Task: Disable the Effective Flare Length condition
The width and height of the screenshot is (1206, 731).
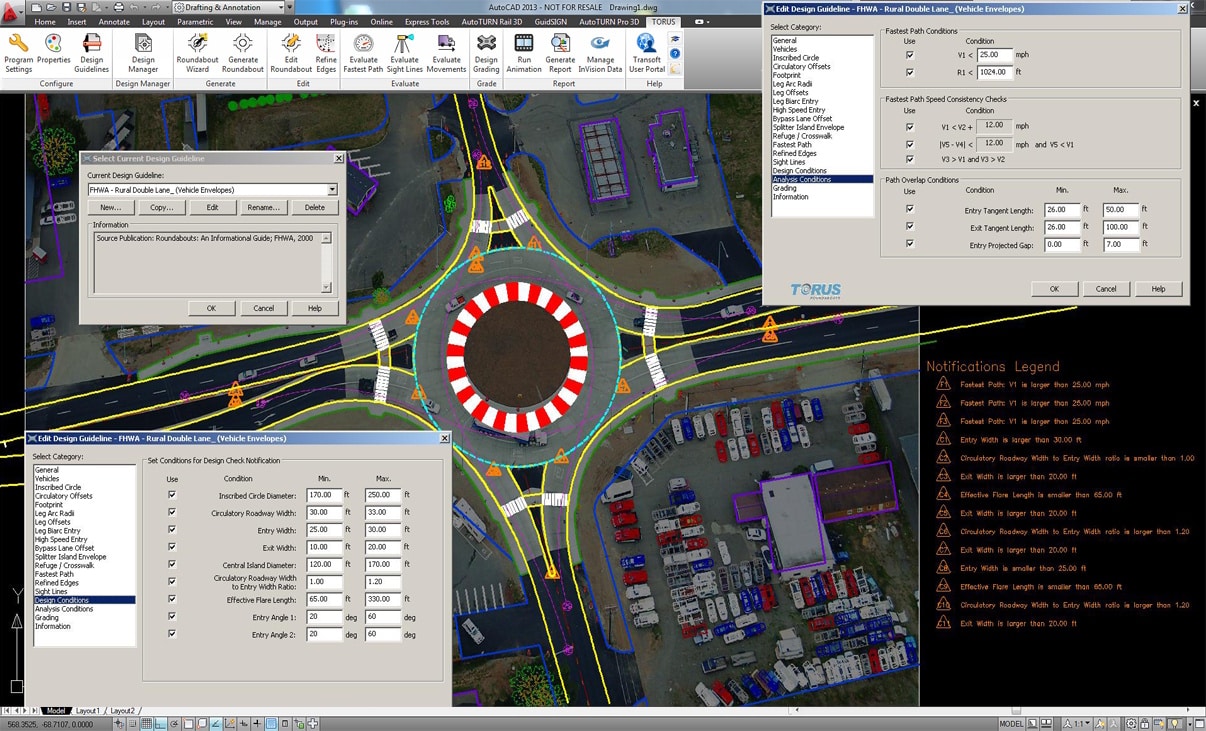Action: pos(172,599)
